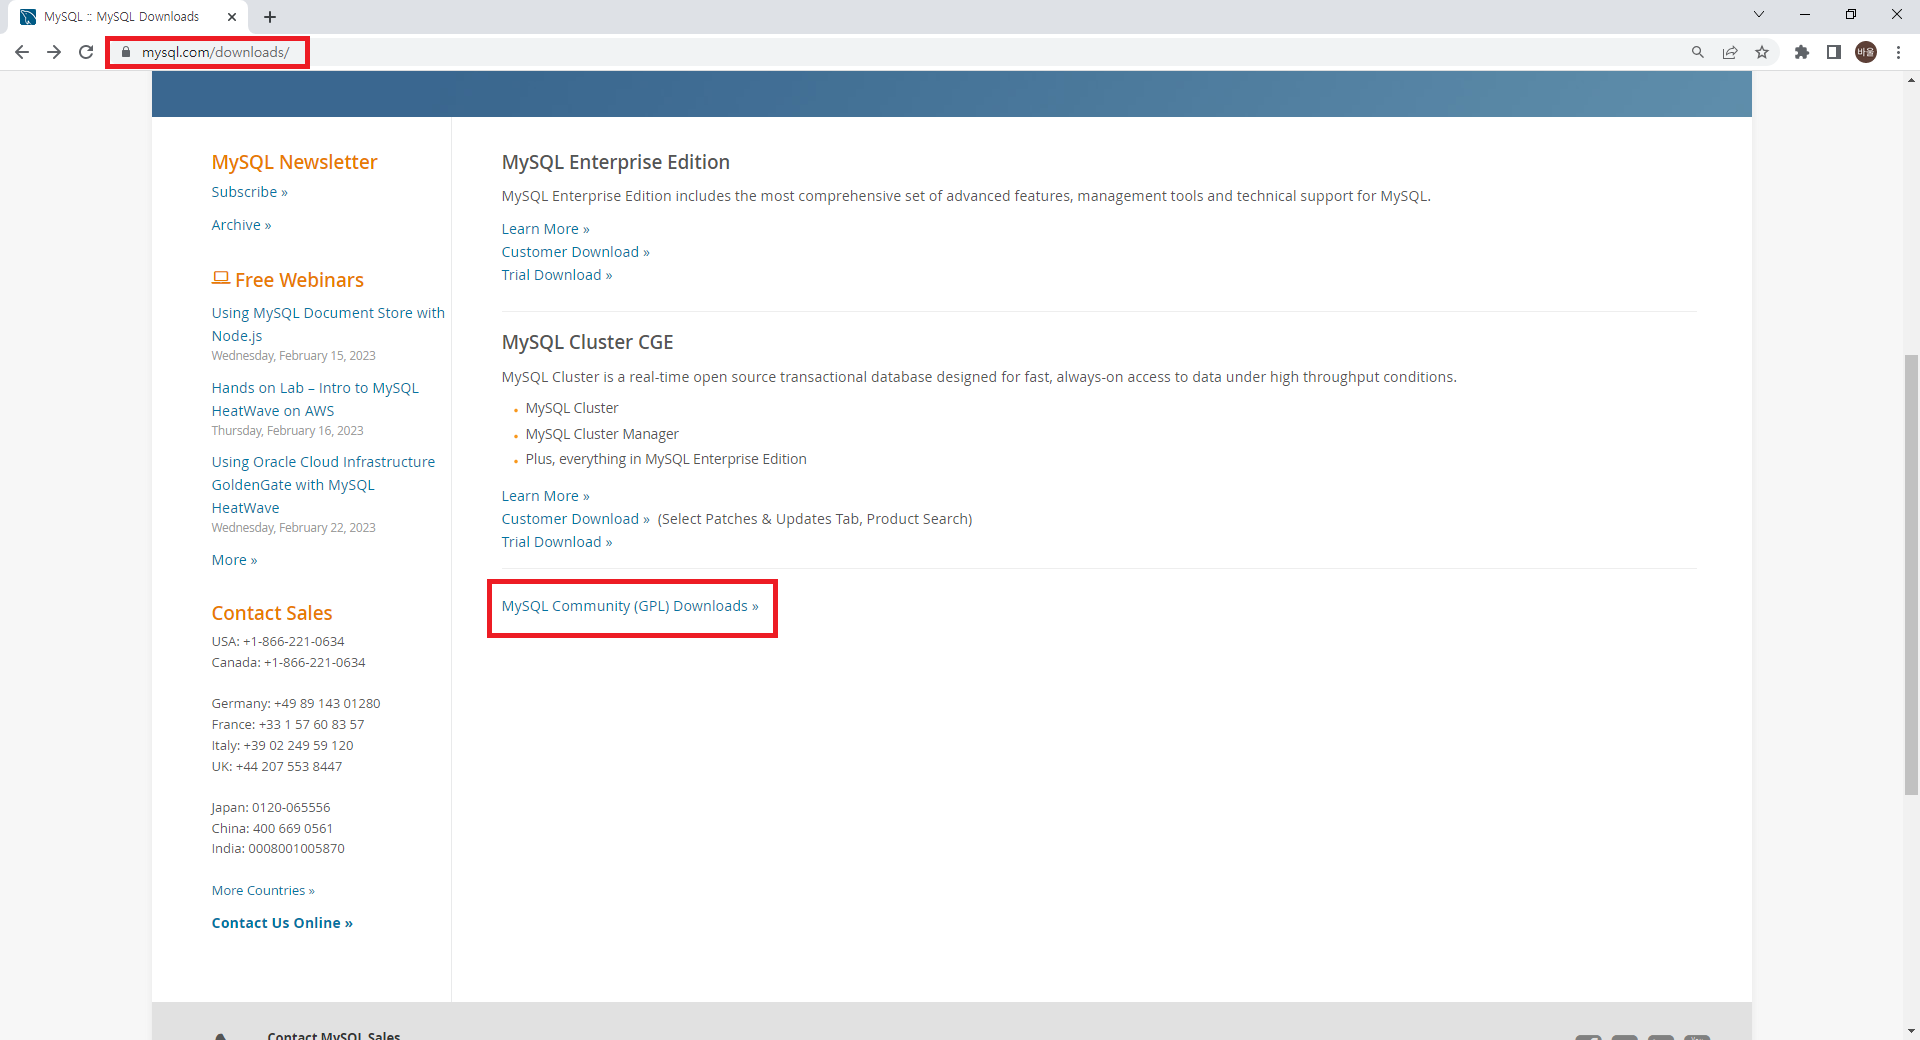Click Germany phone number text
This screenshot has width=1920, height=1040.
(296, 704)
